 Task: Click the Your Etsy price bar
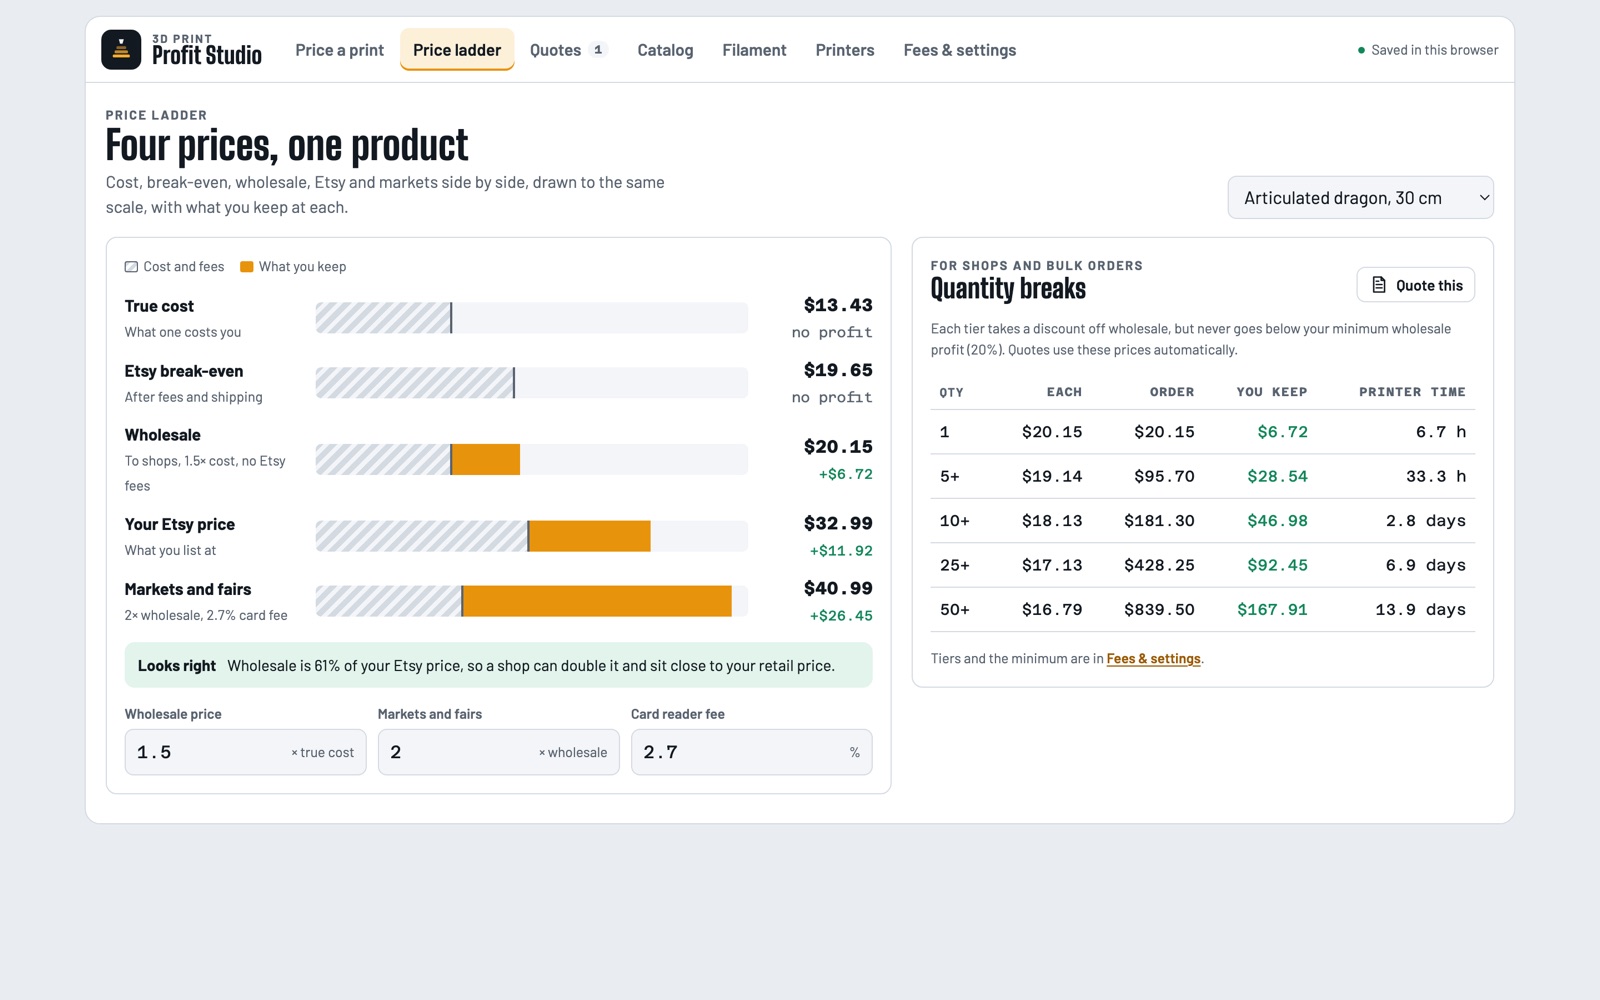pyautogui.click(x=531, y=536)
